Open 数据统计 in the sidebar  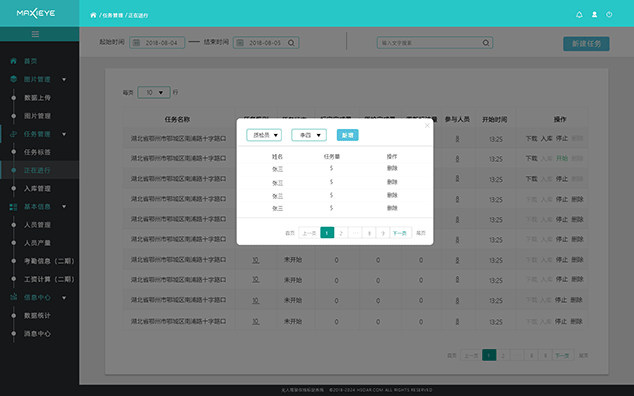(x=37, y=316)
